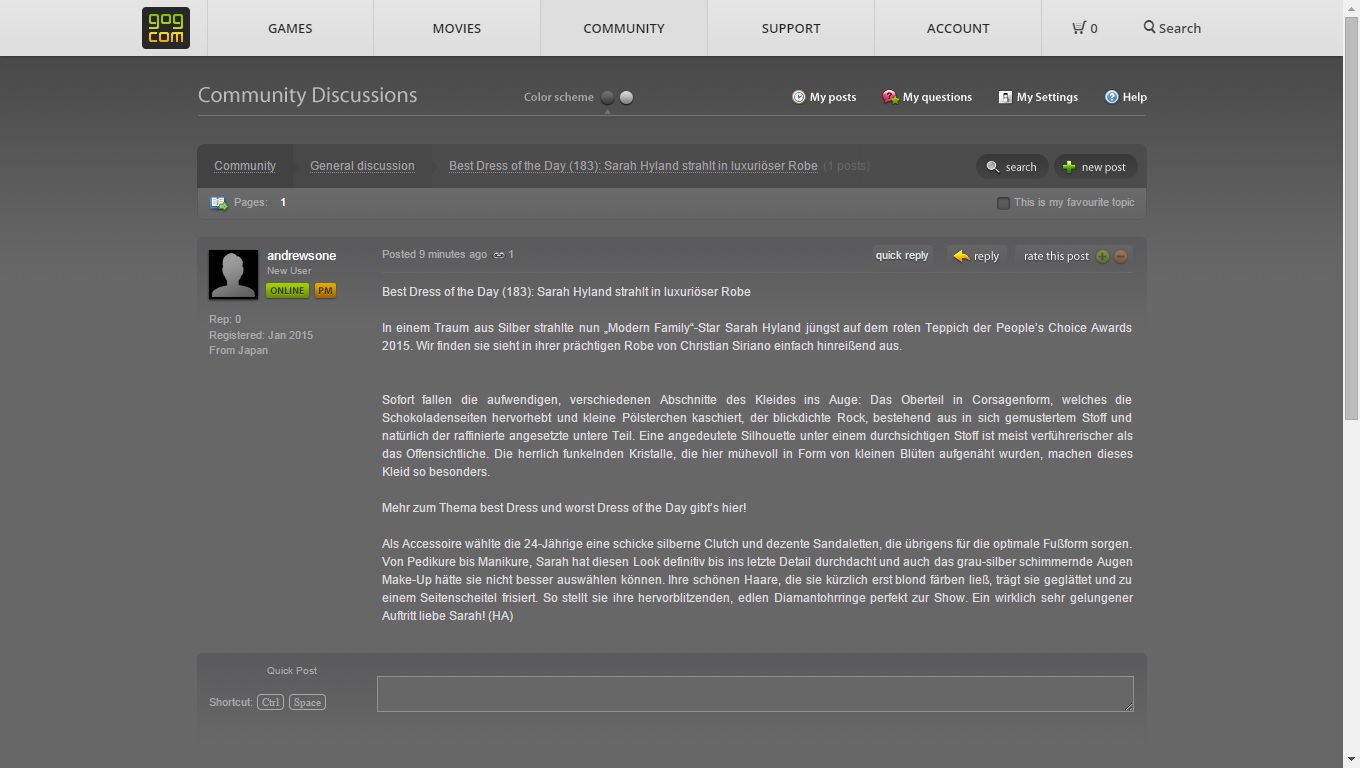Click quick reply button
This screenshot has height=768, width=1360.
coord(902,256)
